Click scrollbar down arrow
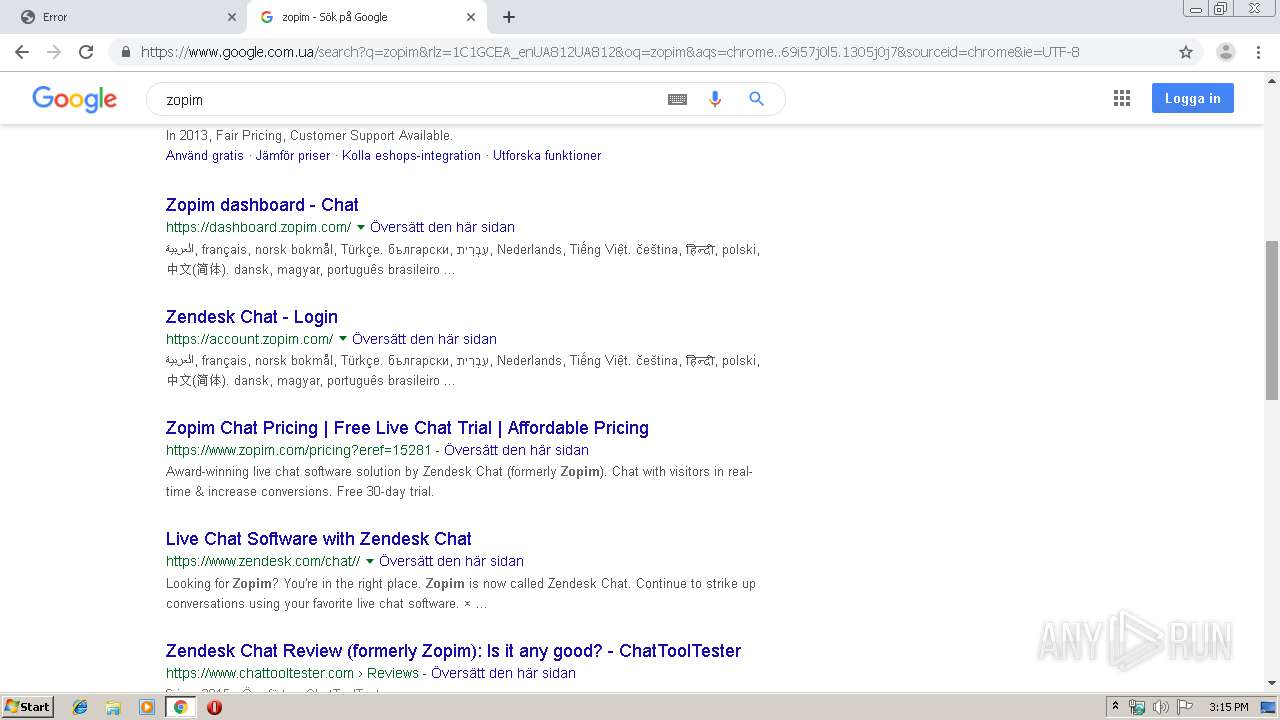 (1272, 683)
